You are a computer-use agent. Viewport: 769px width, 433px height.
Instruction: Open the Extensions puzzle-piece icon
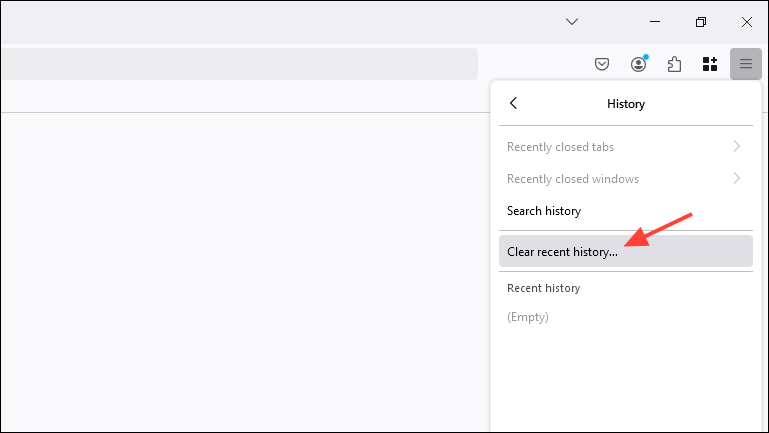coord(674,65)
